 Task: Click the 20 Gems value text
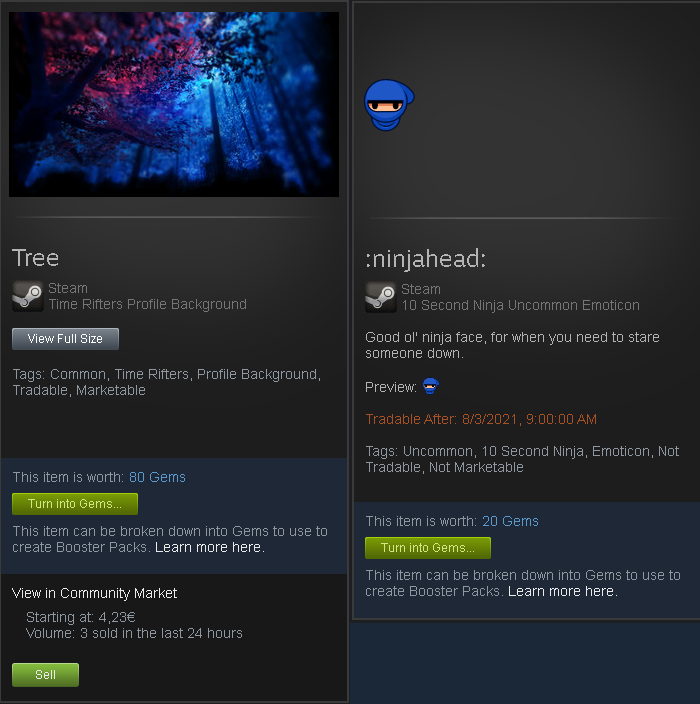pyautogui.click(x=510, y=521)
